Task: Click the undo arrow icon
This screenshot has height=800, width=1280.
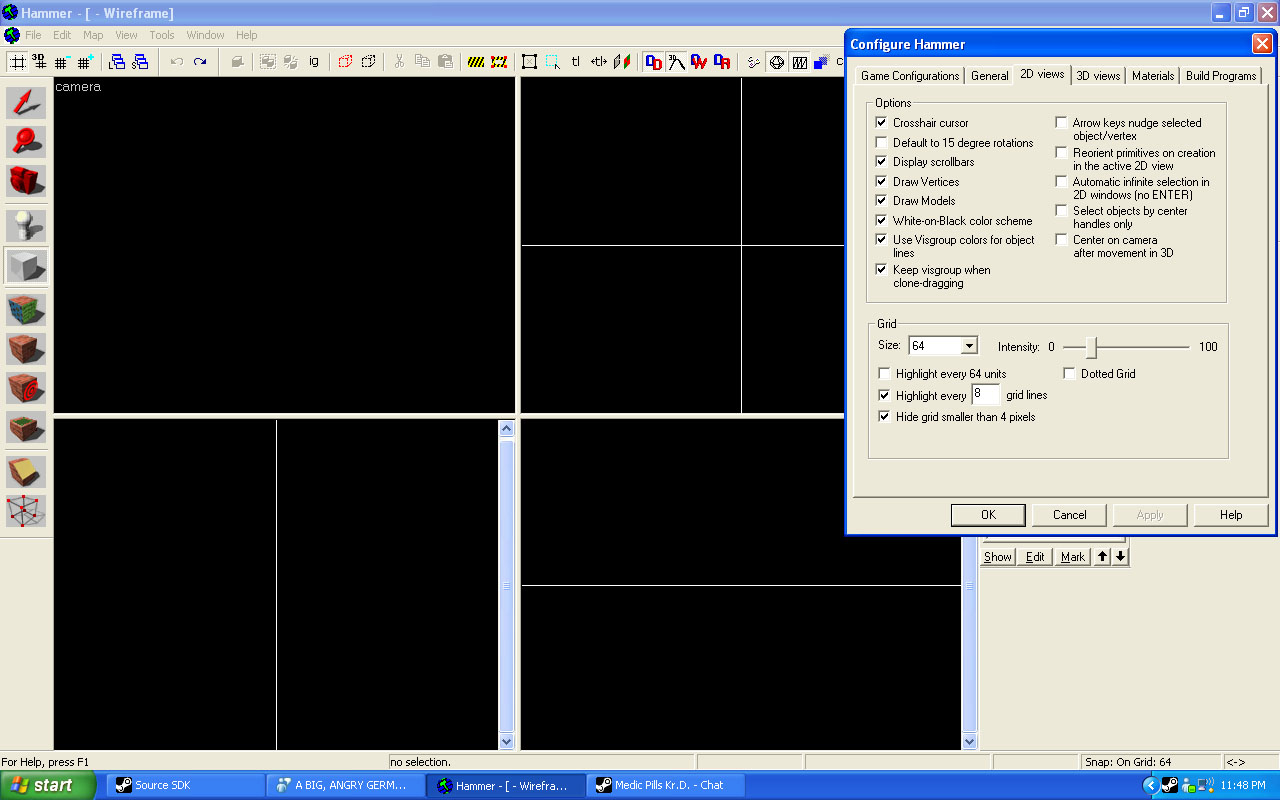Action: pos(177,62)
